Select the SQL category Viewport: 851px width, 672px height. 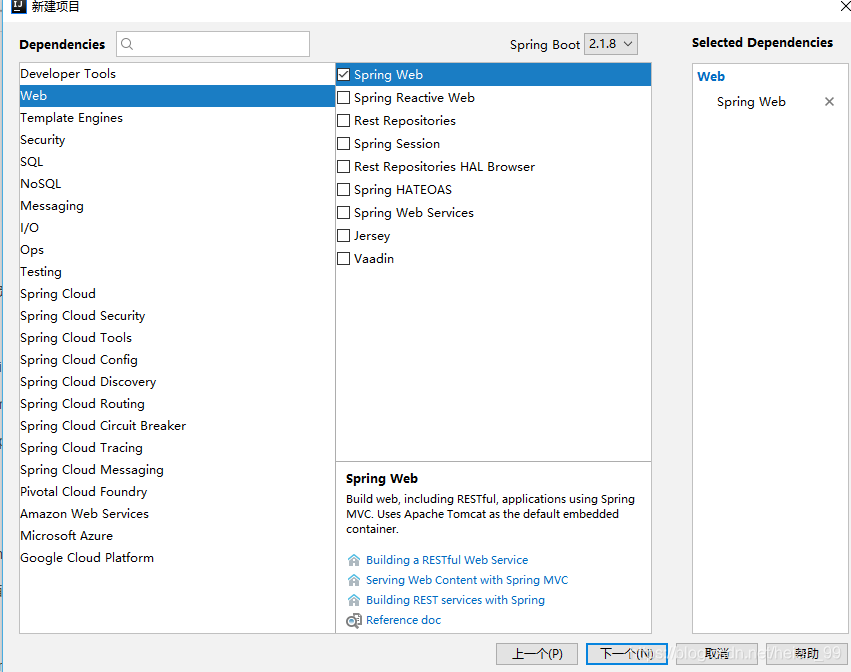[177, 162]
